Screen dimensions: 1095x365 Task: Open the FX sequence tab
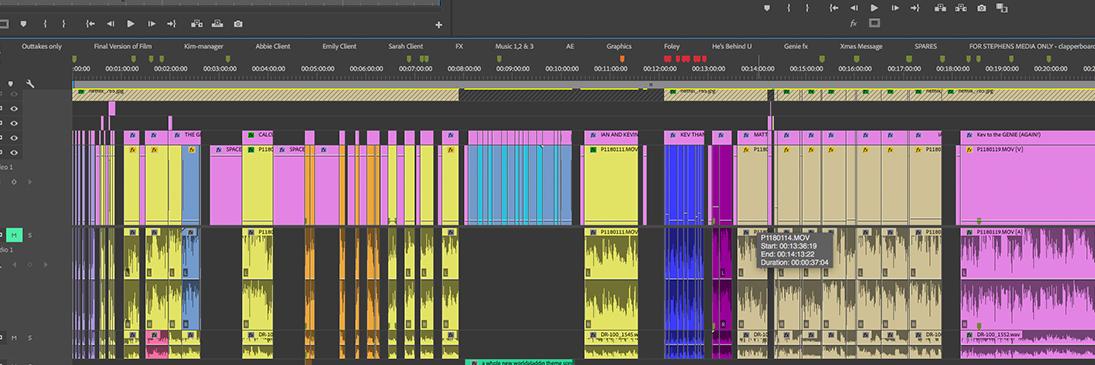click(459, 46)
